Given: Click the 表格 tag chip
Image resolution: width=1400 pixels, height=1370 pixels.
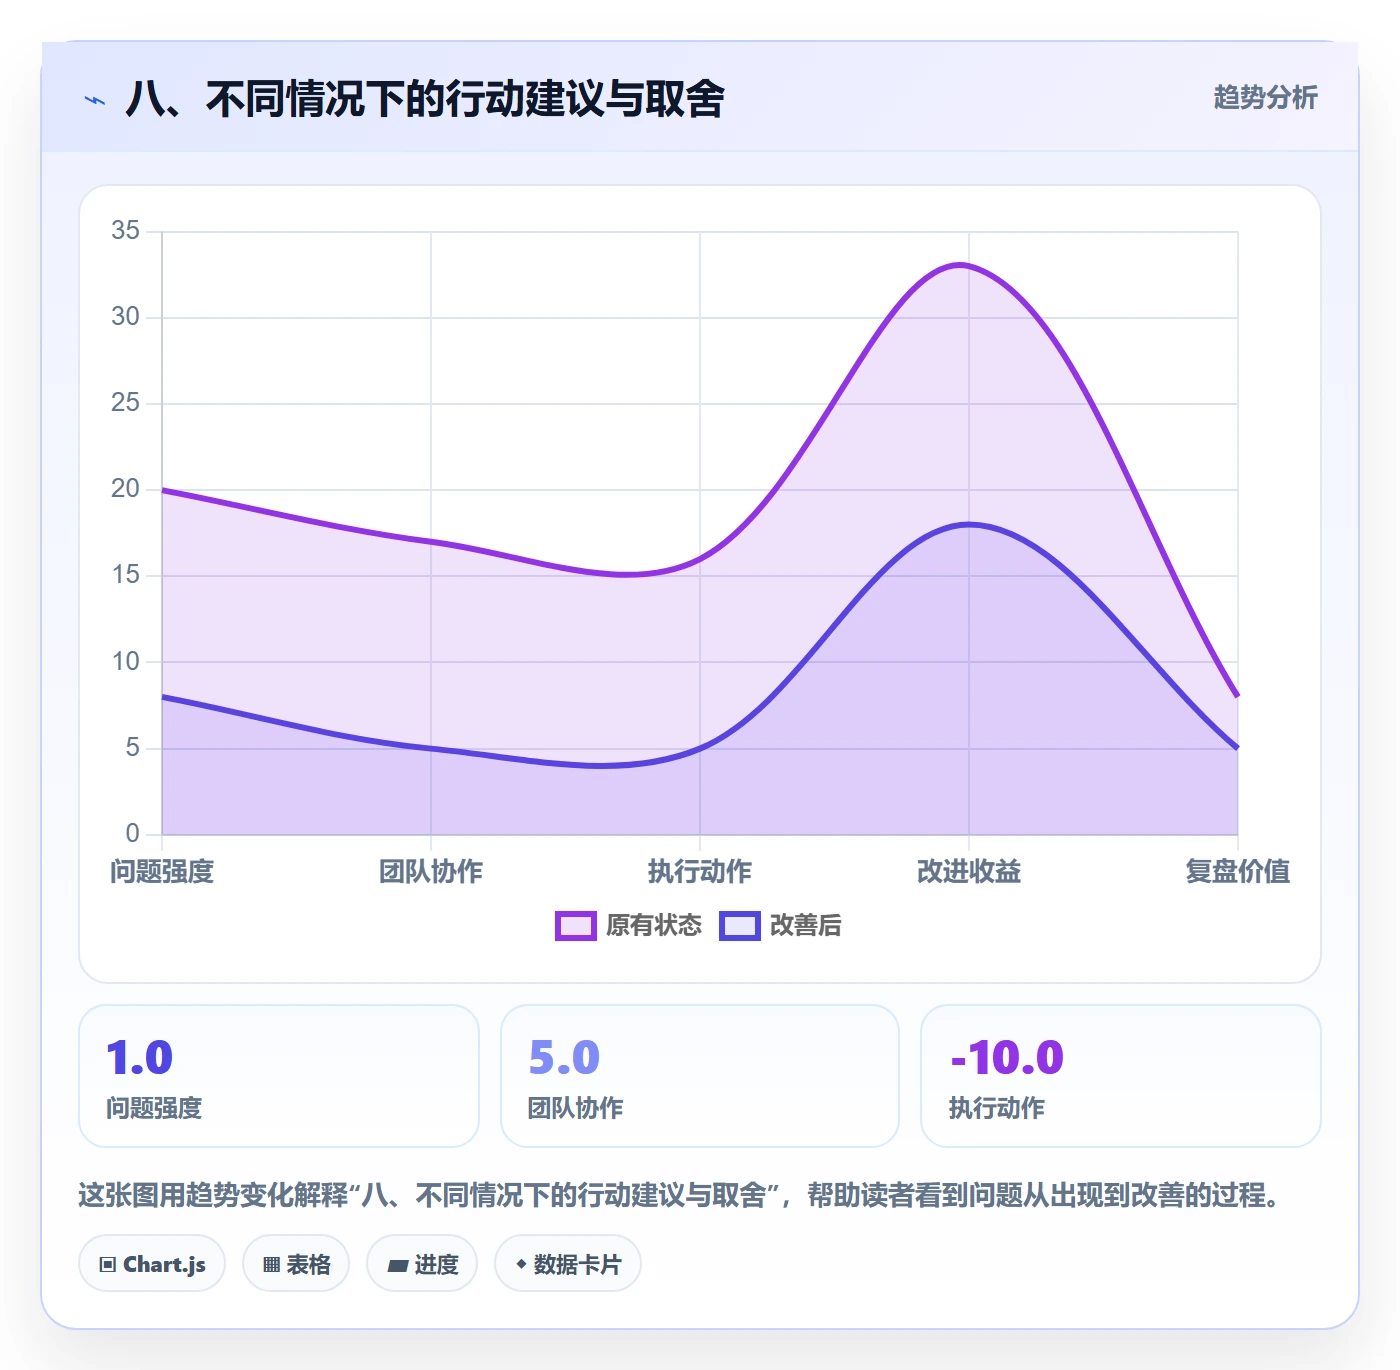Looking at the screenshot, I should [x=296, y=1264].
